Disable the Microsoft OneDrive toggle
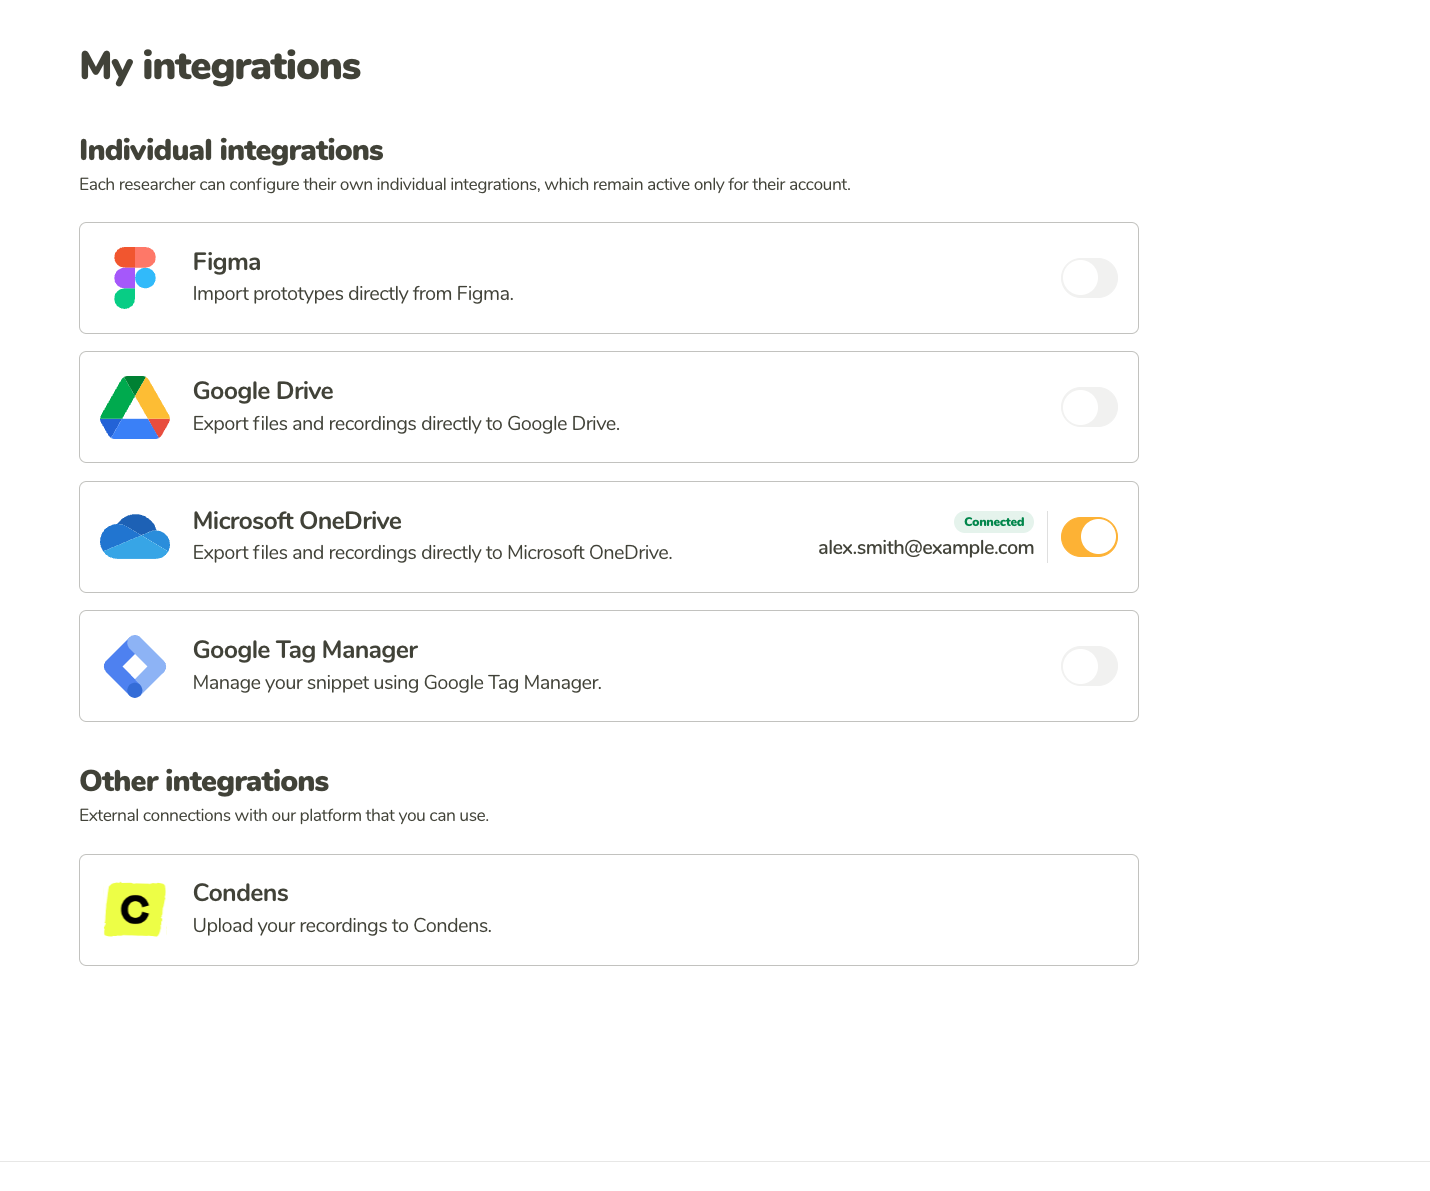The height and width of the screenshot is (1191, 1430). [x=1089, y=537]
